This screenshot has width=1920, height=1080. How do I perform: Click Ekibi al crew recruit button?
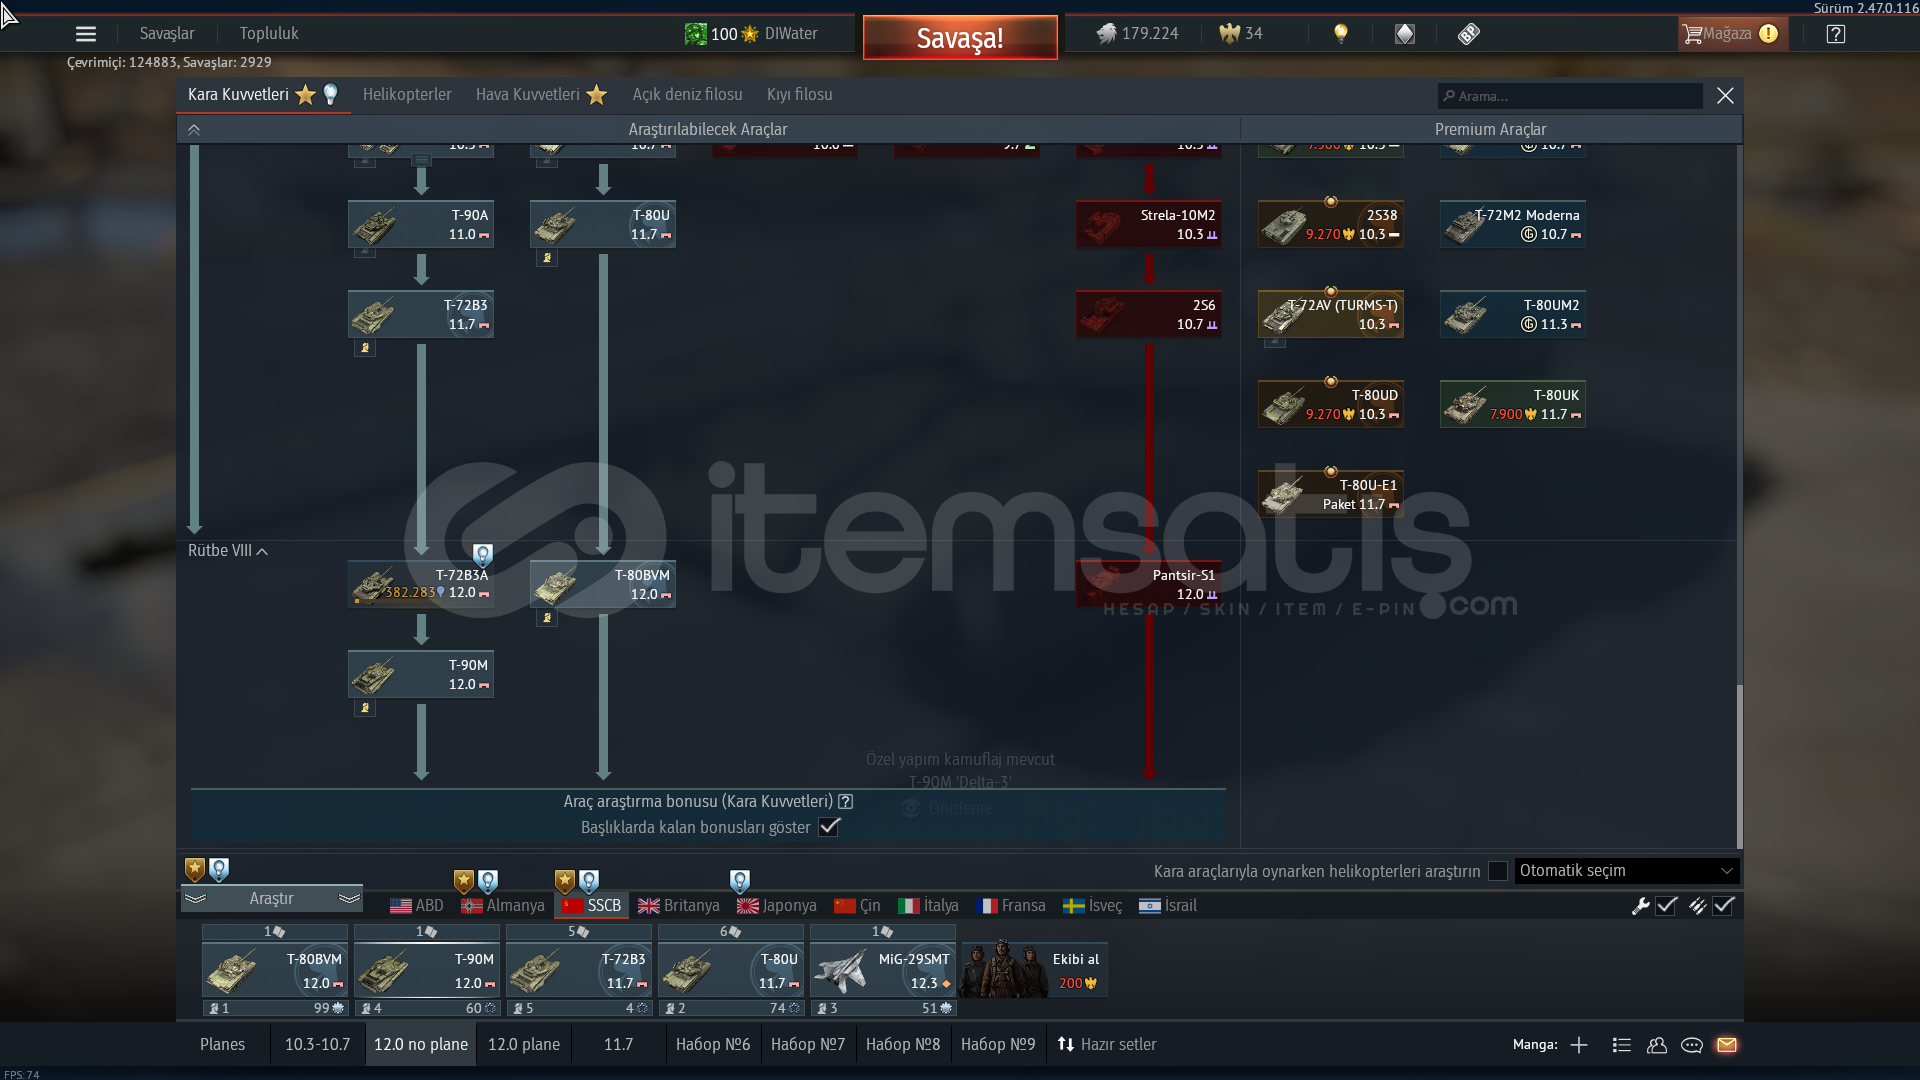(x=1033, y=970)
